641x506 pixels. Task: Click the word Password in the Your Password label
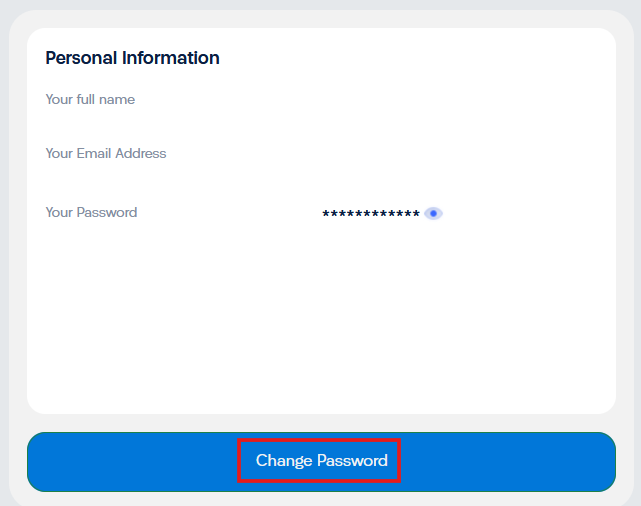pyautogui.click(x=107, y=213)
